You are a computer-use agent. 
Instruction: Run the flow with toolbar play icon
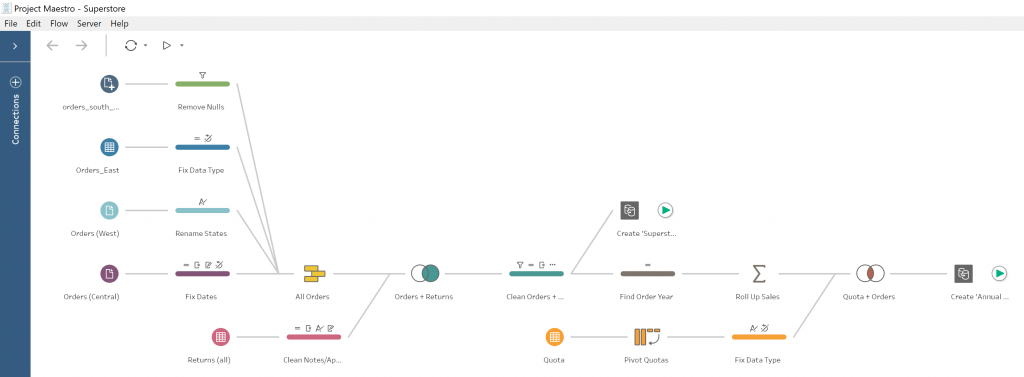(x=167, y=45)
